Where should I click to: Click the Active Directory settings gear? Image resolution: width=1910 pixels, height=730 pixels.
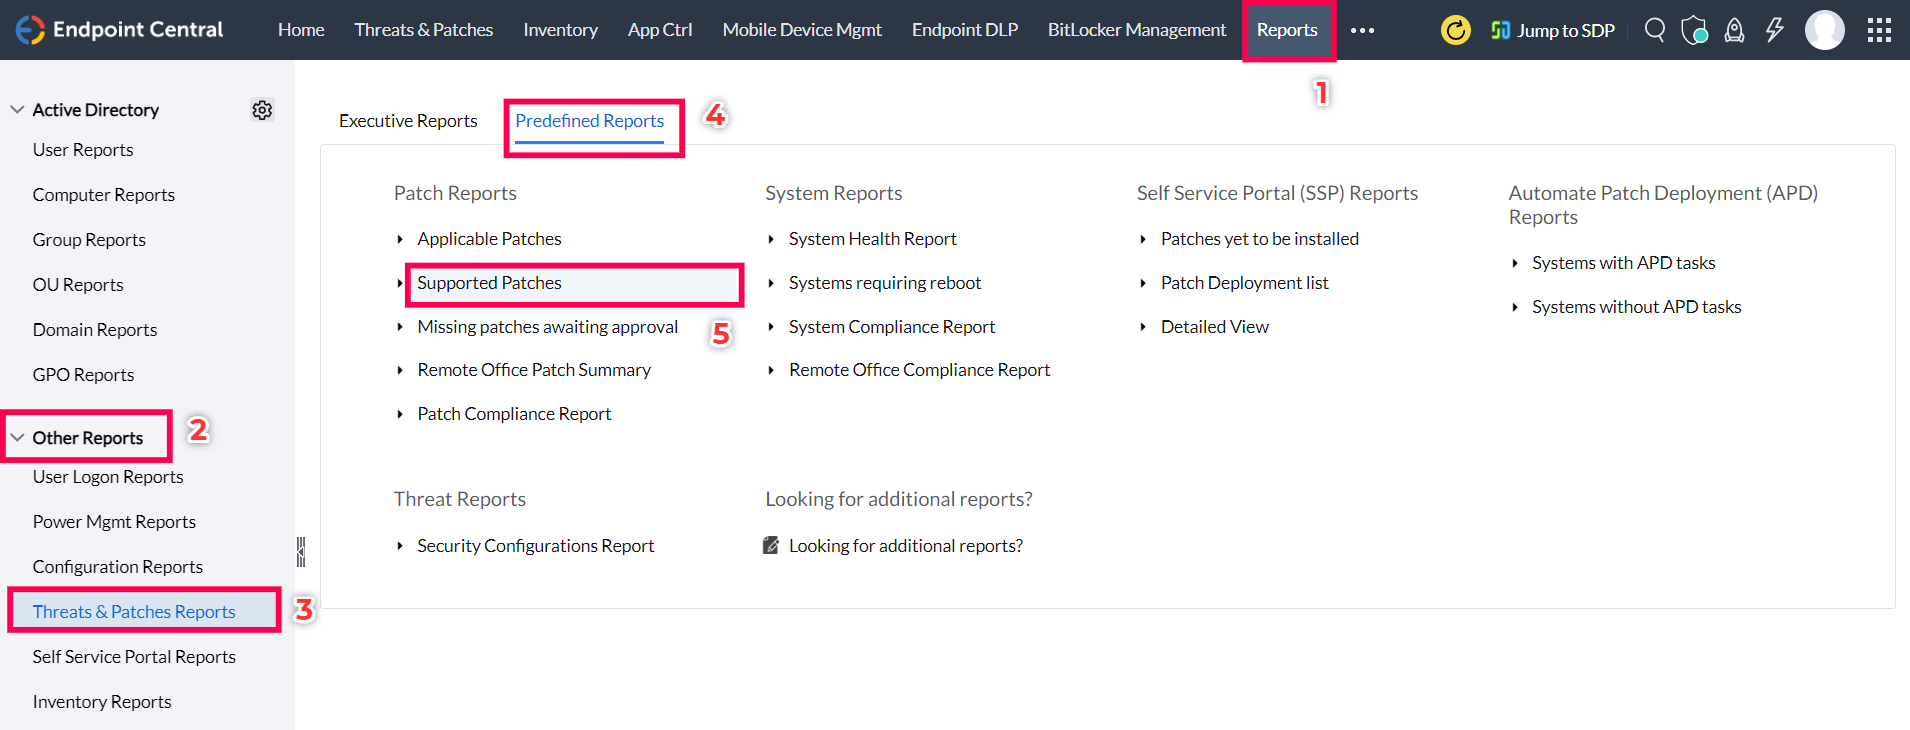coord(262,110)
